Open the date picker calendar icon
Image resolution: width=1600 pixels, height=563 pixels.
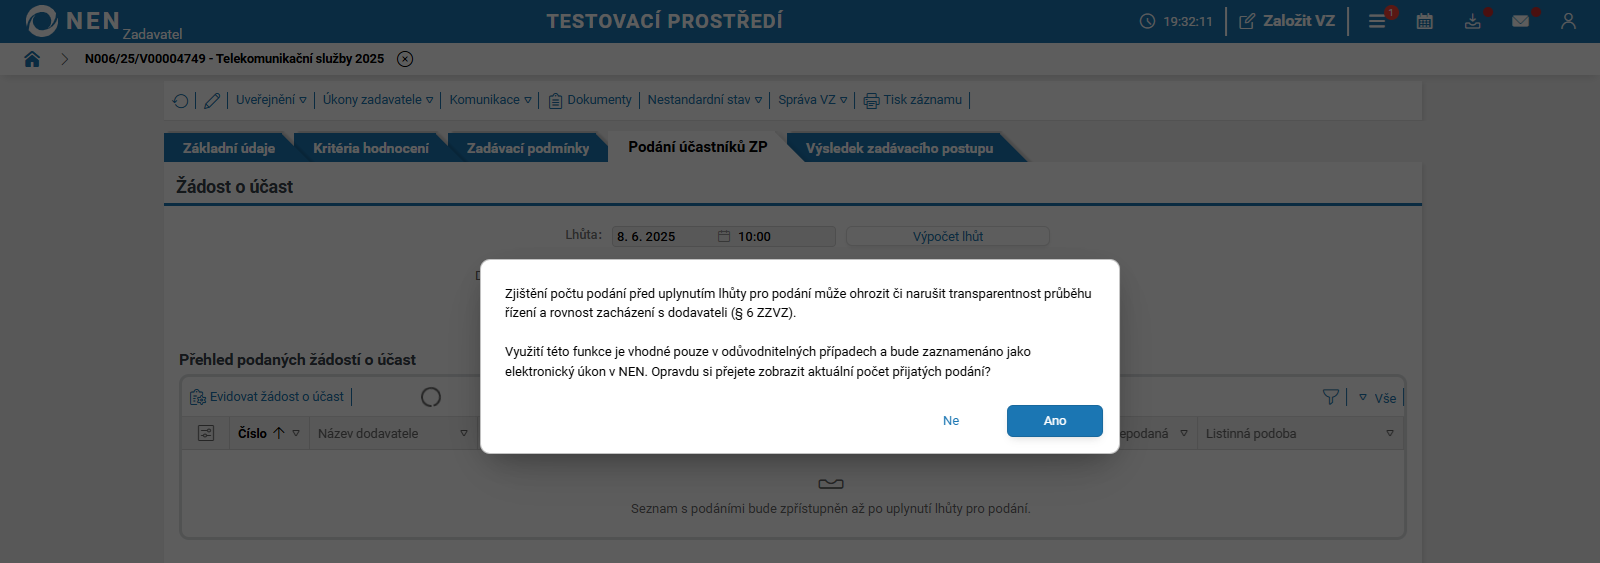click(724, 237)
